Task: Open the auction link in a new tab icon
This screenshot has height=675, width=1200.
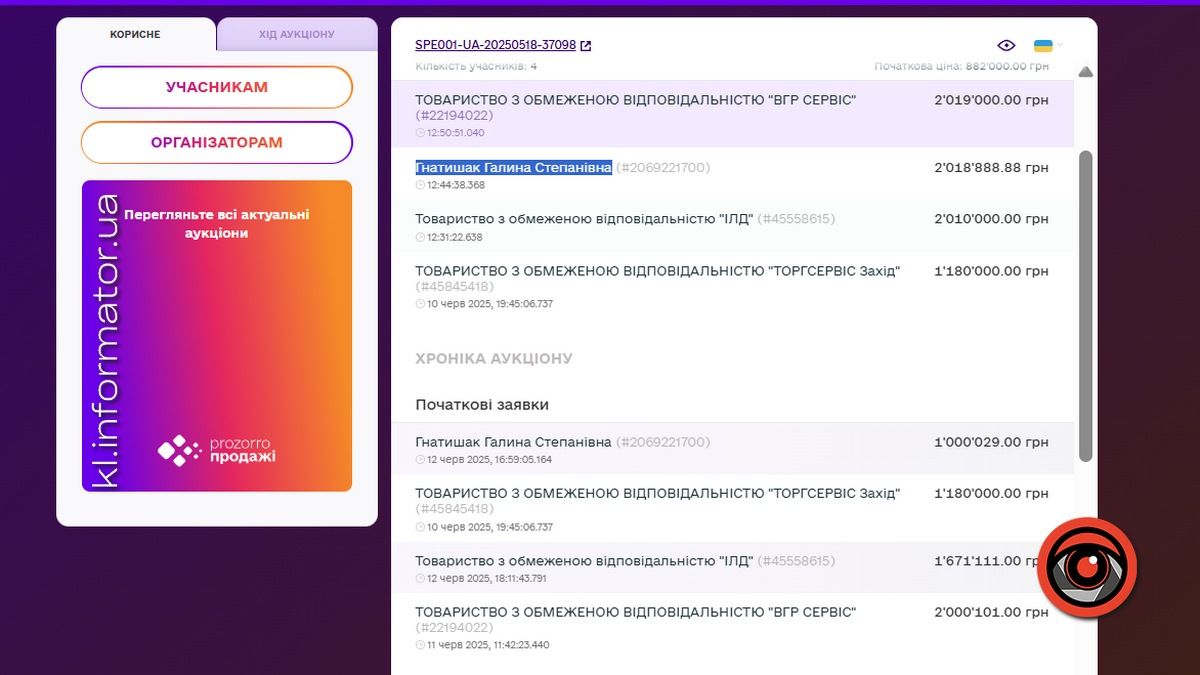Action: pos(587,44)
